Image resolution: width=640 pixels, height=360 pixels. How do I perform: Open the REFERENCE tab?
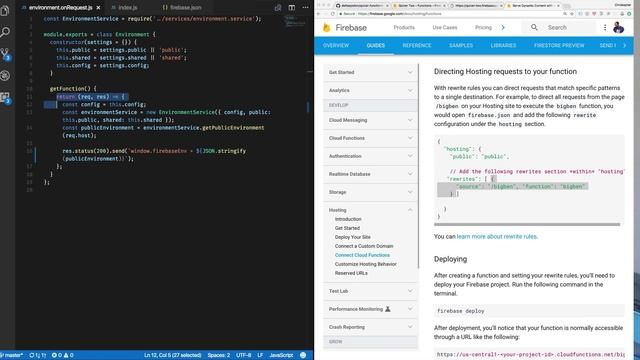point(417,46)
